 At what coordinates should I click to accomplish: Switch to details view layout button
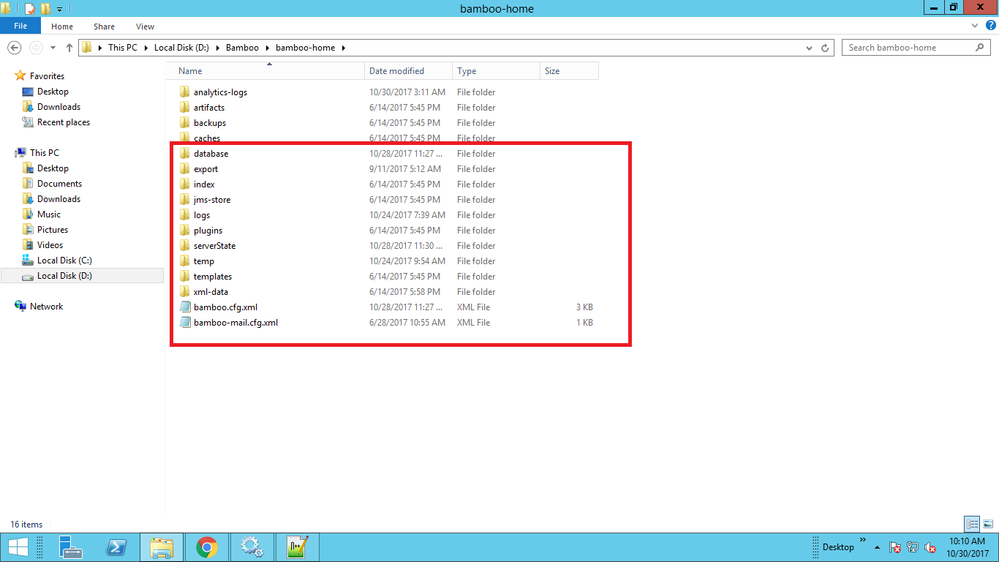[x=972, y=524]
